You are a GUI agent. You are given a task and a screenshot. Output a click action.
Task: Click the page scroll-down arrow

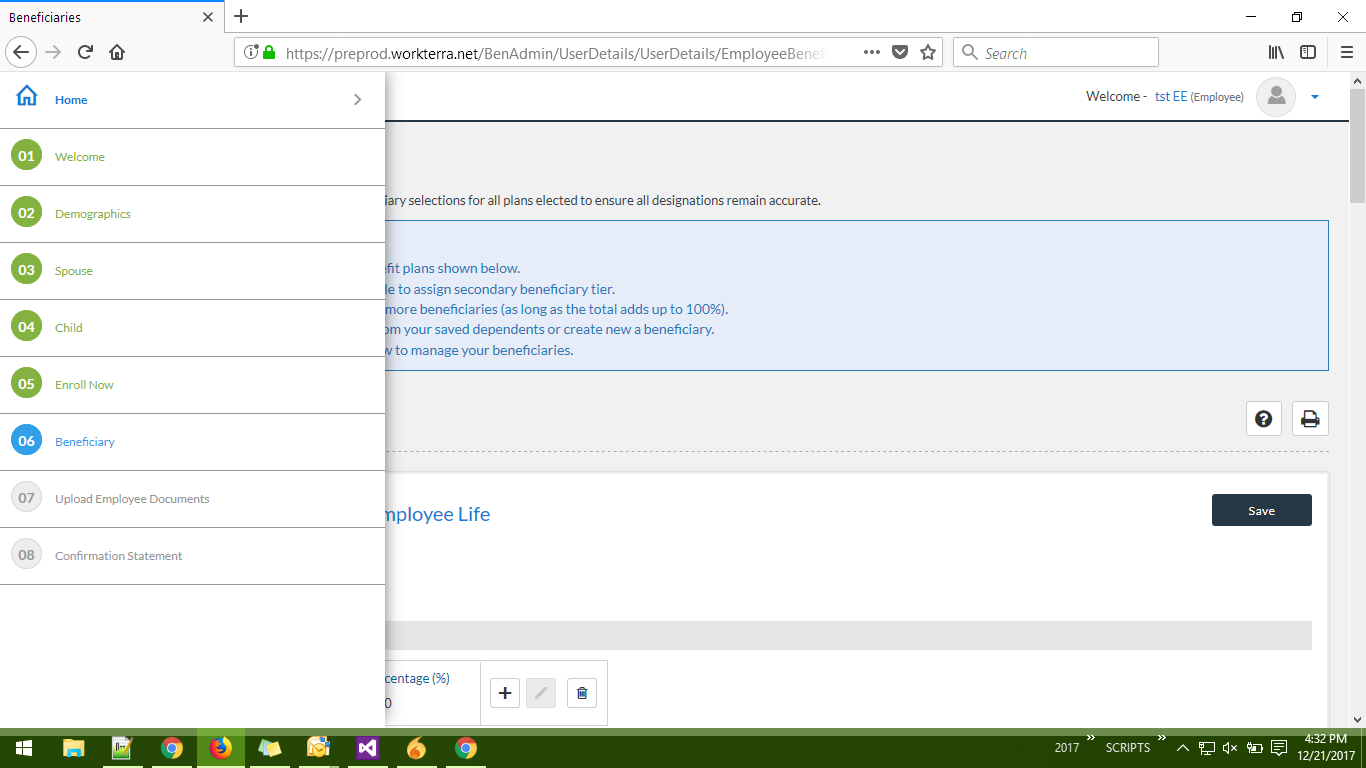1357,719
